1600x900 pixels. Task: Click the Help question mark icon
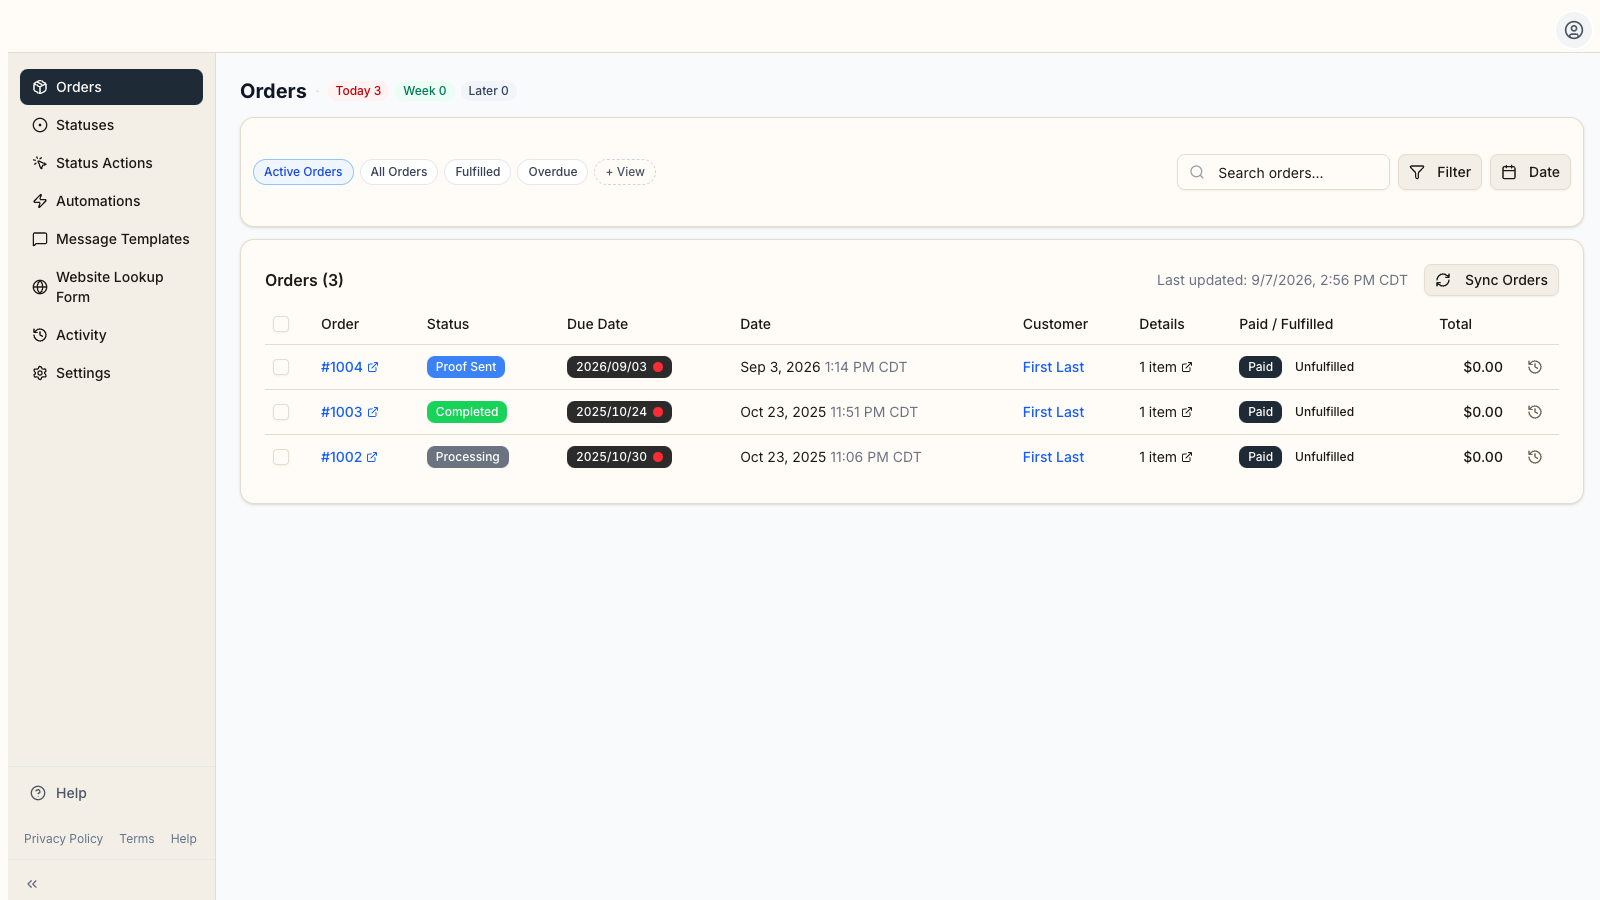(x=38, y=793)
